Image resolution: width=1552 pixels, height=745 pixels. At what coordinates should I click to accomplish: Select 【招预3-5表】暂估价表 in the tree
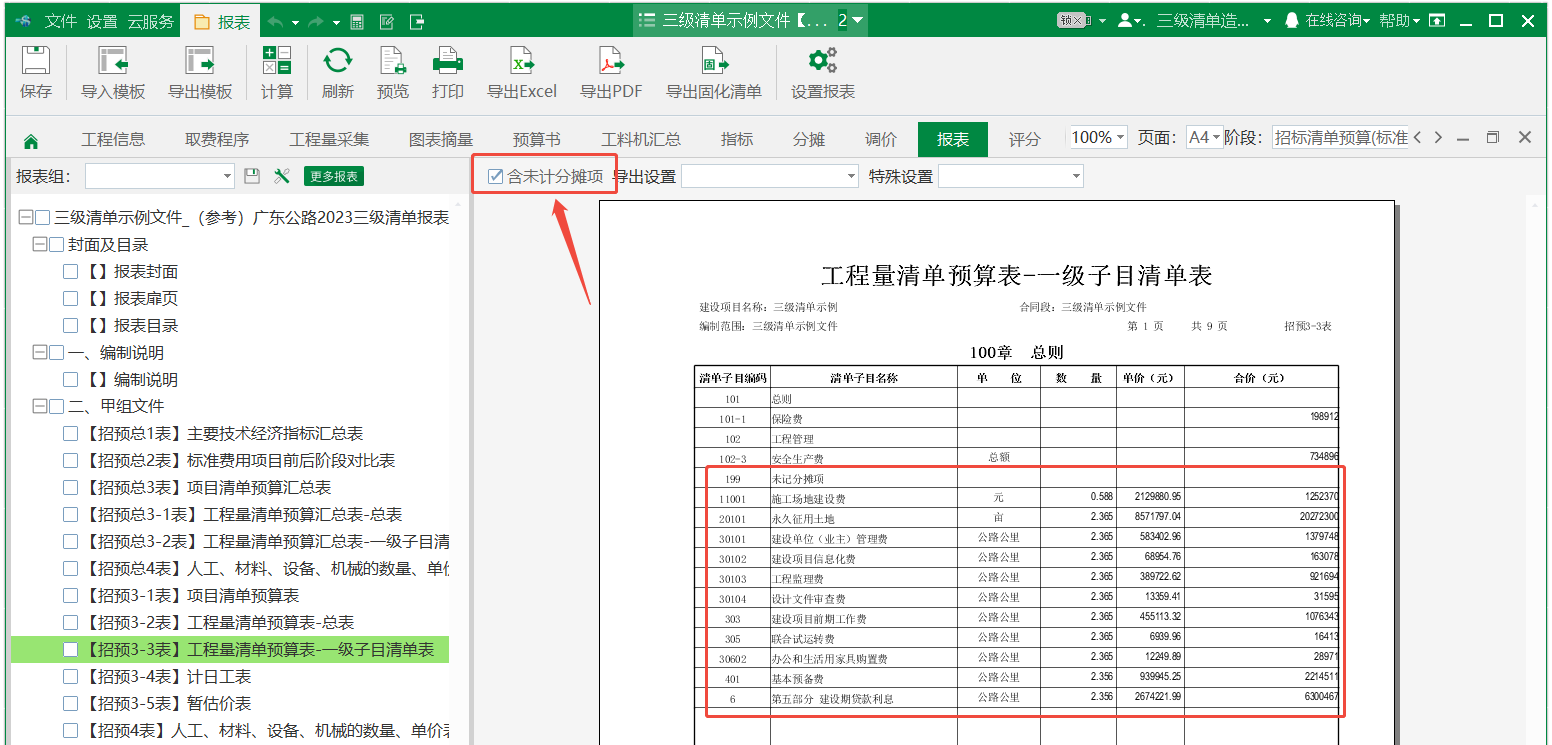[168, 704]
